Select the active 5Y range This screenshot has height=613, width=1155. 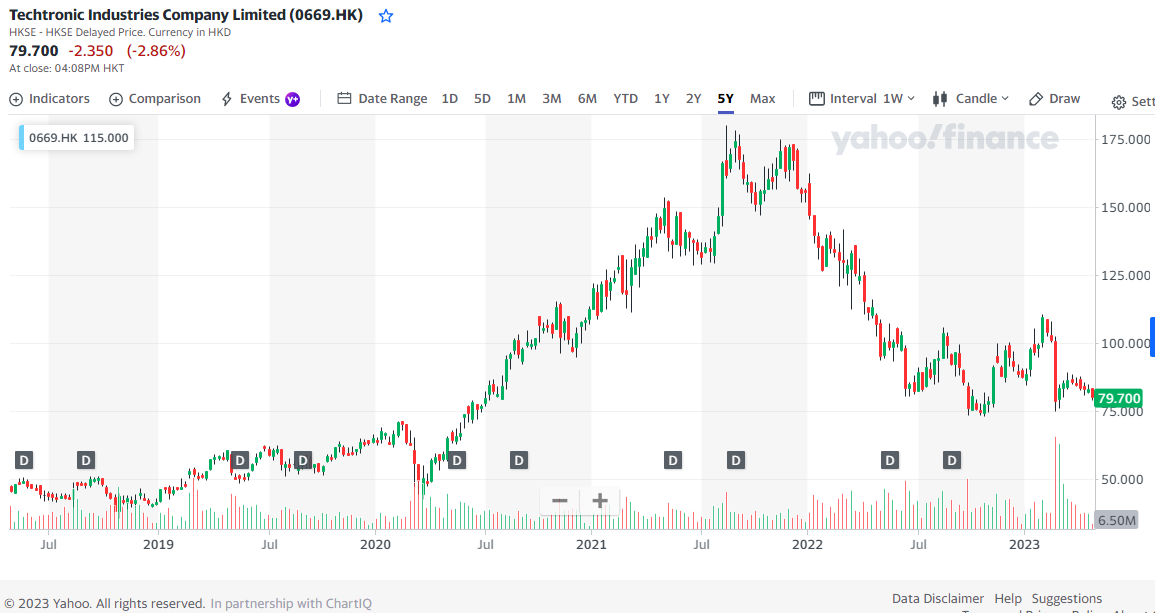pos(726,99)
